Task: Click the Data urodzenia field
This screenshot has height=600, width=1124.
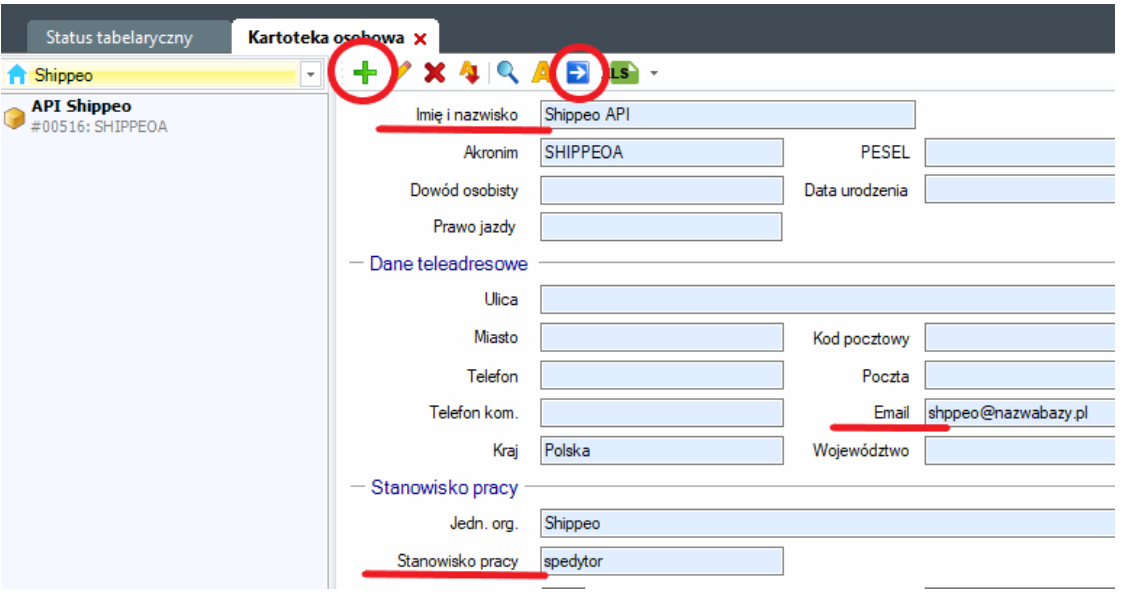Action: [1021, 191]
